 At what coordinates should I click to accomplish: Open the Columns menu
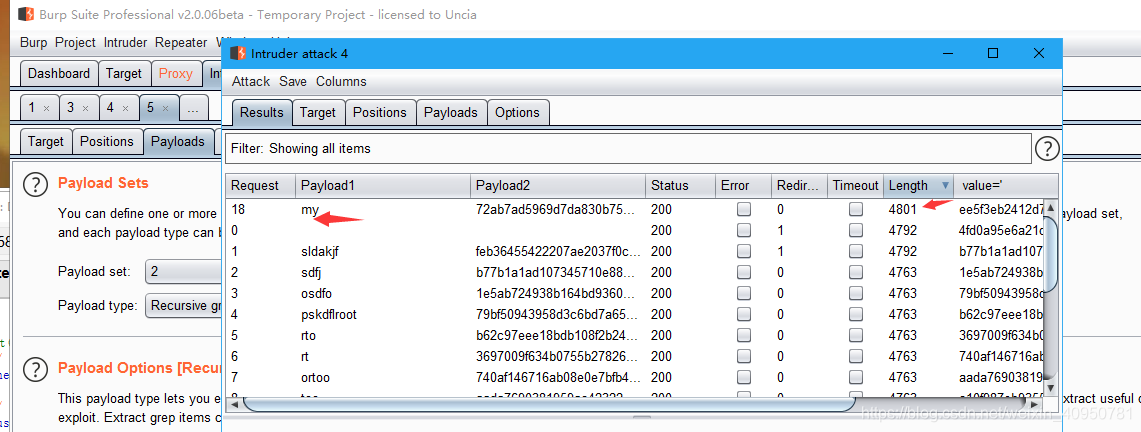pyautogui.click(x=341, y=81)
